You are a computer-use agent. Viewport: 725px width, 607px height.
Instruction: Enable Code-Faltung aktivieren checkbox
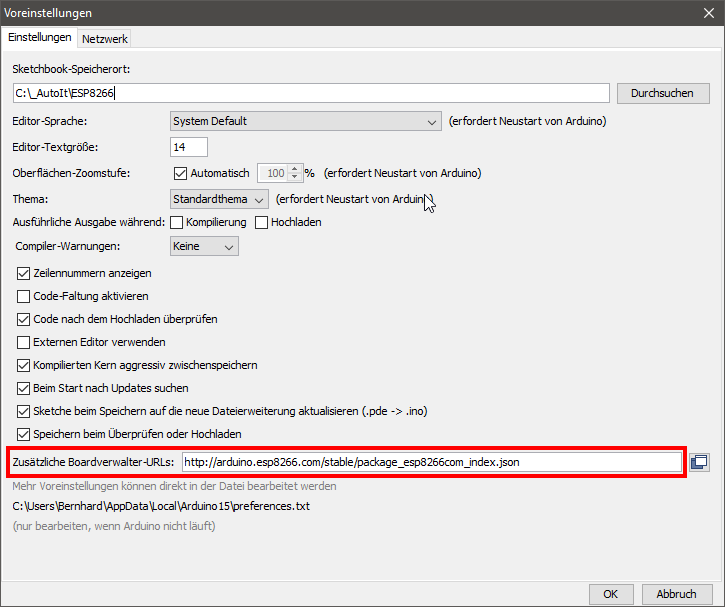(25, 296)
